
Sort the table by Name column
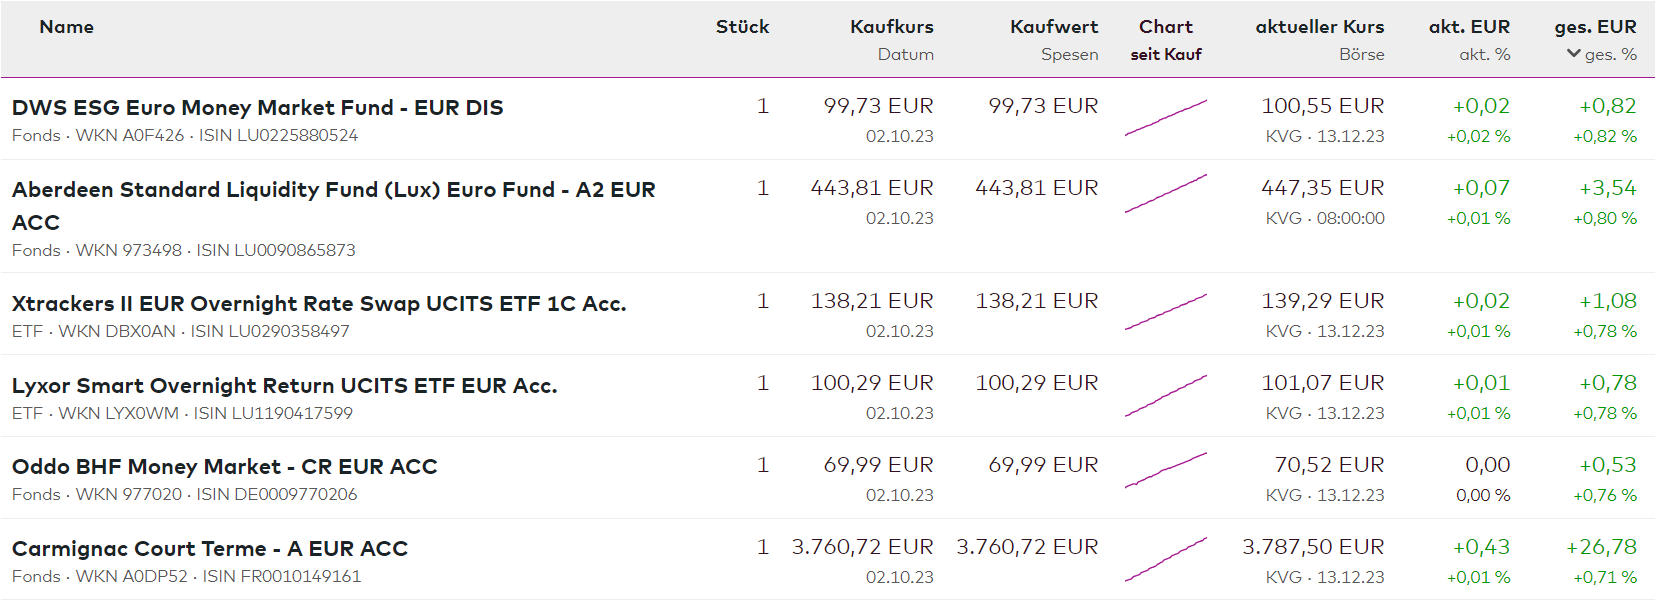click(x=67, y=27)
